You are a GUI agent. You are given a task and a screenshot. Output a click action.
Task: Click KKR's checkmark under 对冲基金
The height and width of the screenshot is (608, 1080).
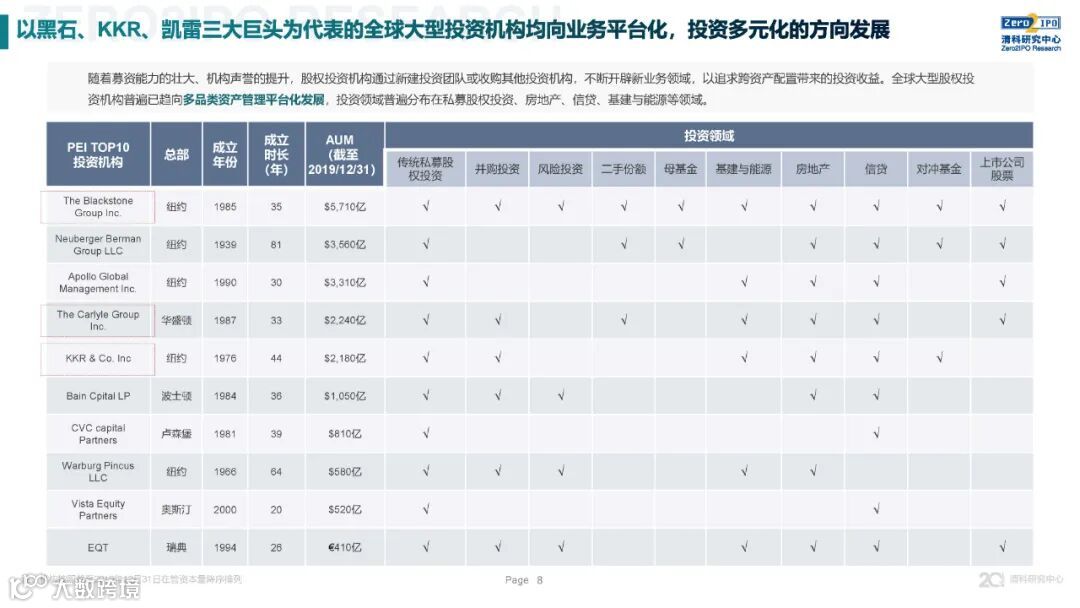click(x=939, y=357)
